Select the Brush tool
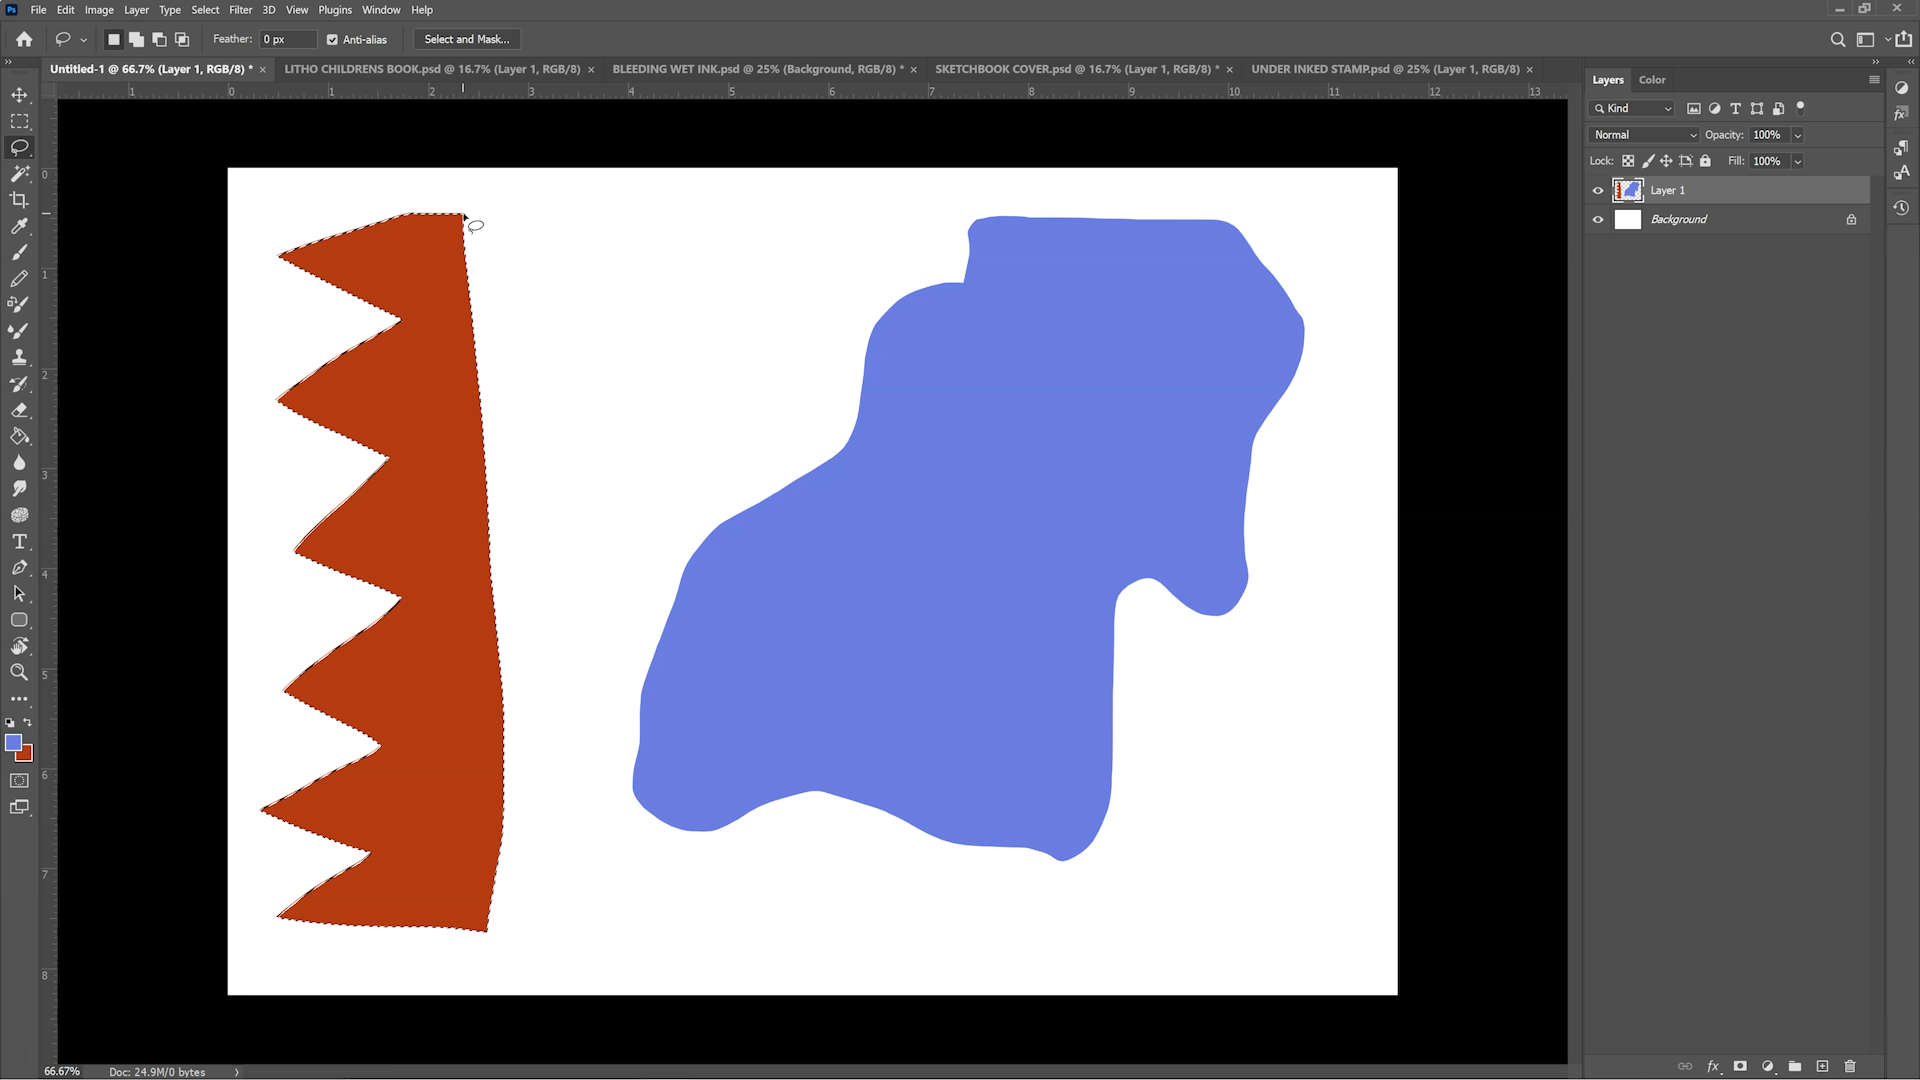 (x=19, y=252)
